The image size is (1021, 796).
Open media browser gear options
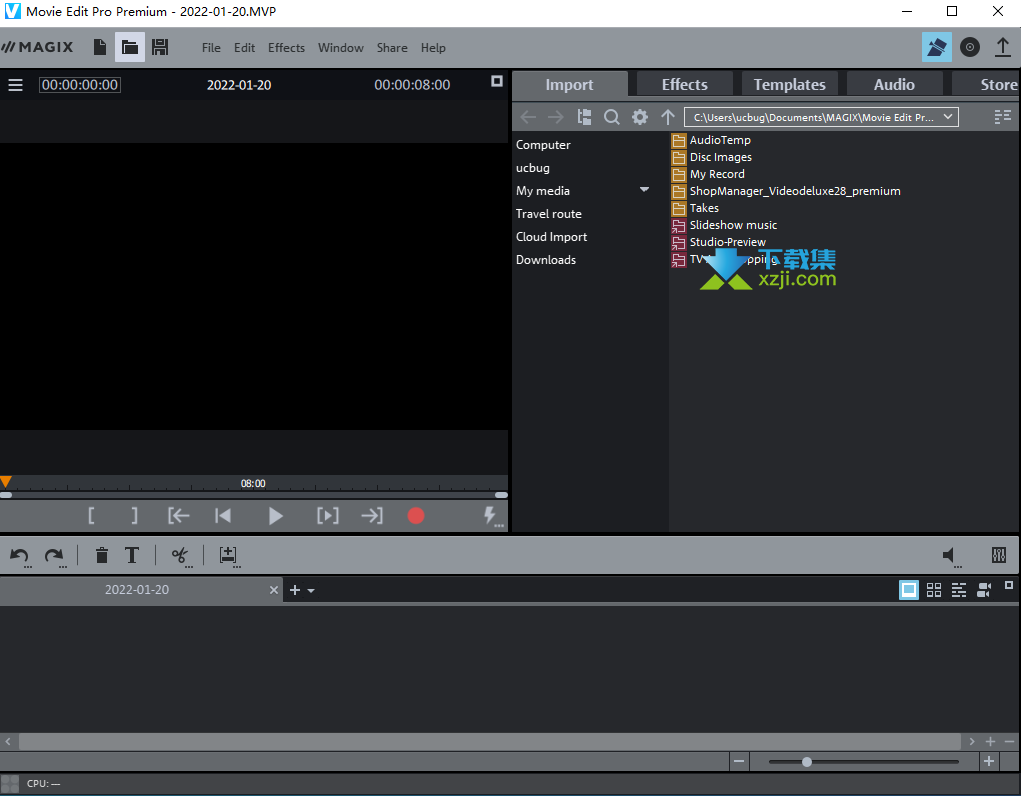[640, 117]
